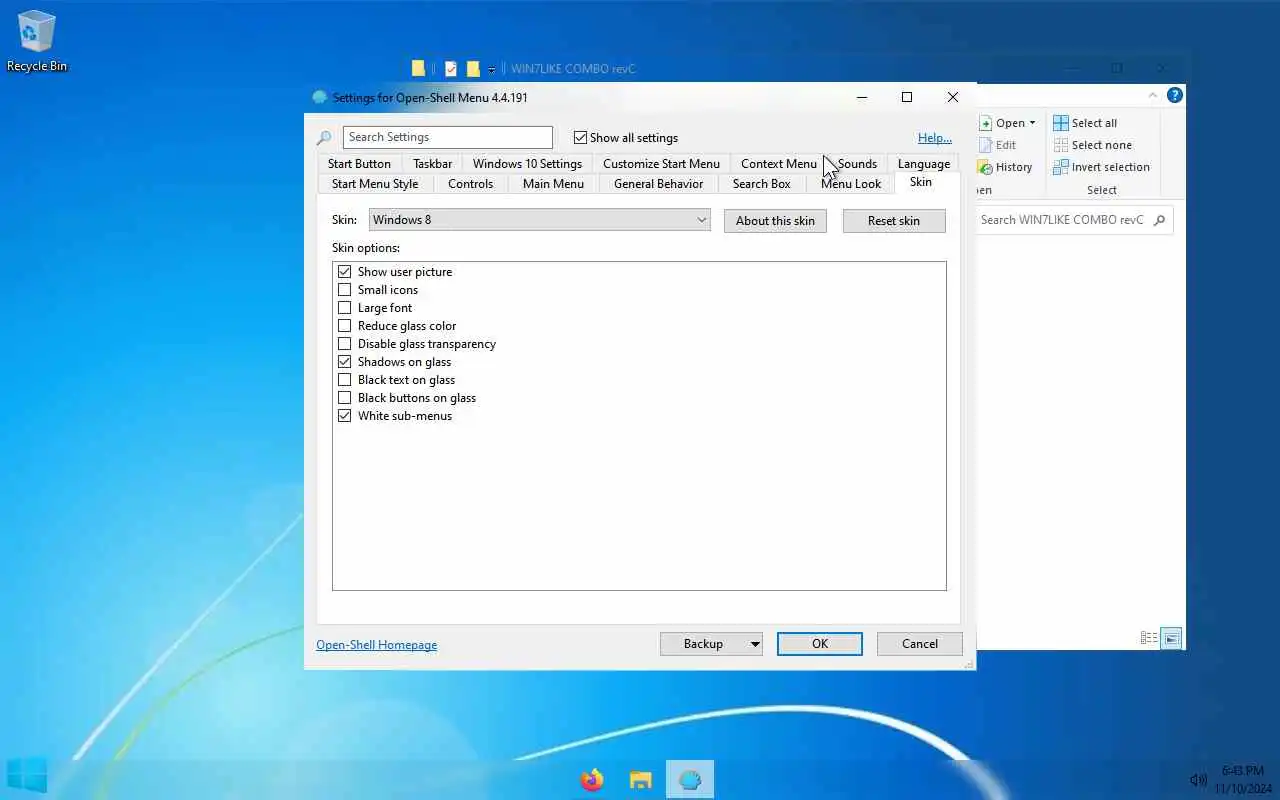Viewport: 1280px width, 800px height.
Task: Confirm settings with OK button
Action: [820, 644]
